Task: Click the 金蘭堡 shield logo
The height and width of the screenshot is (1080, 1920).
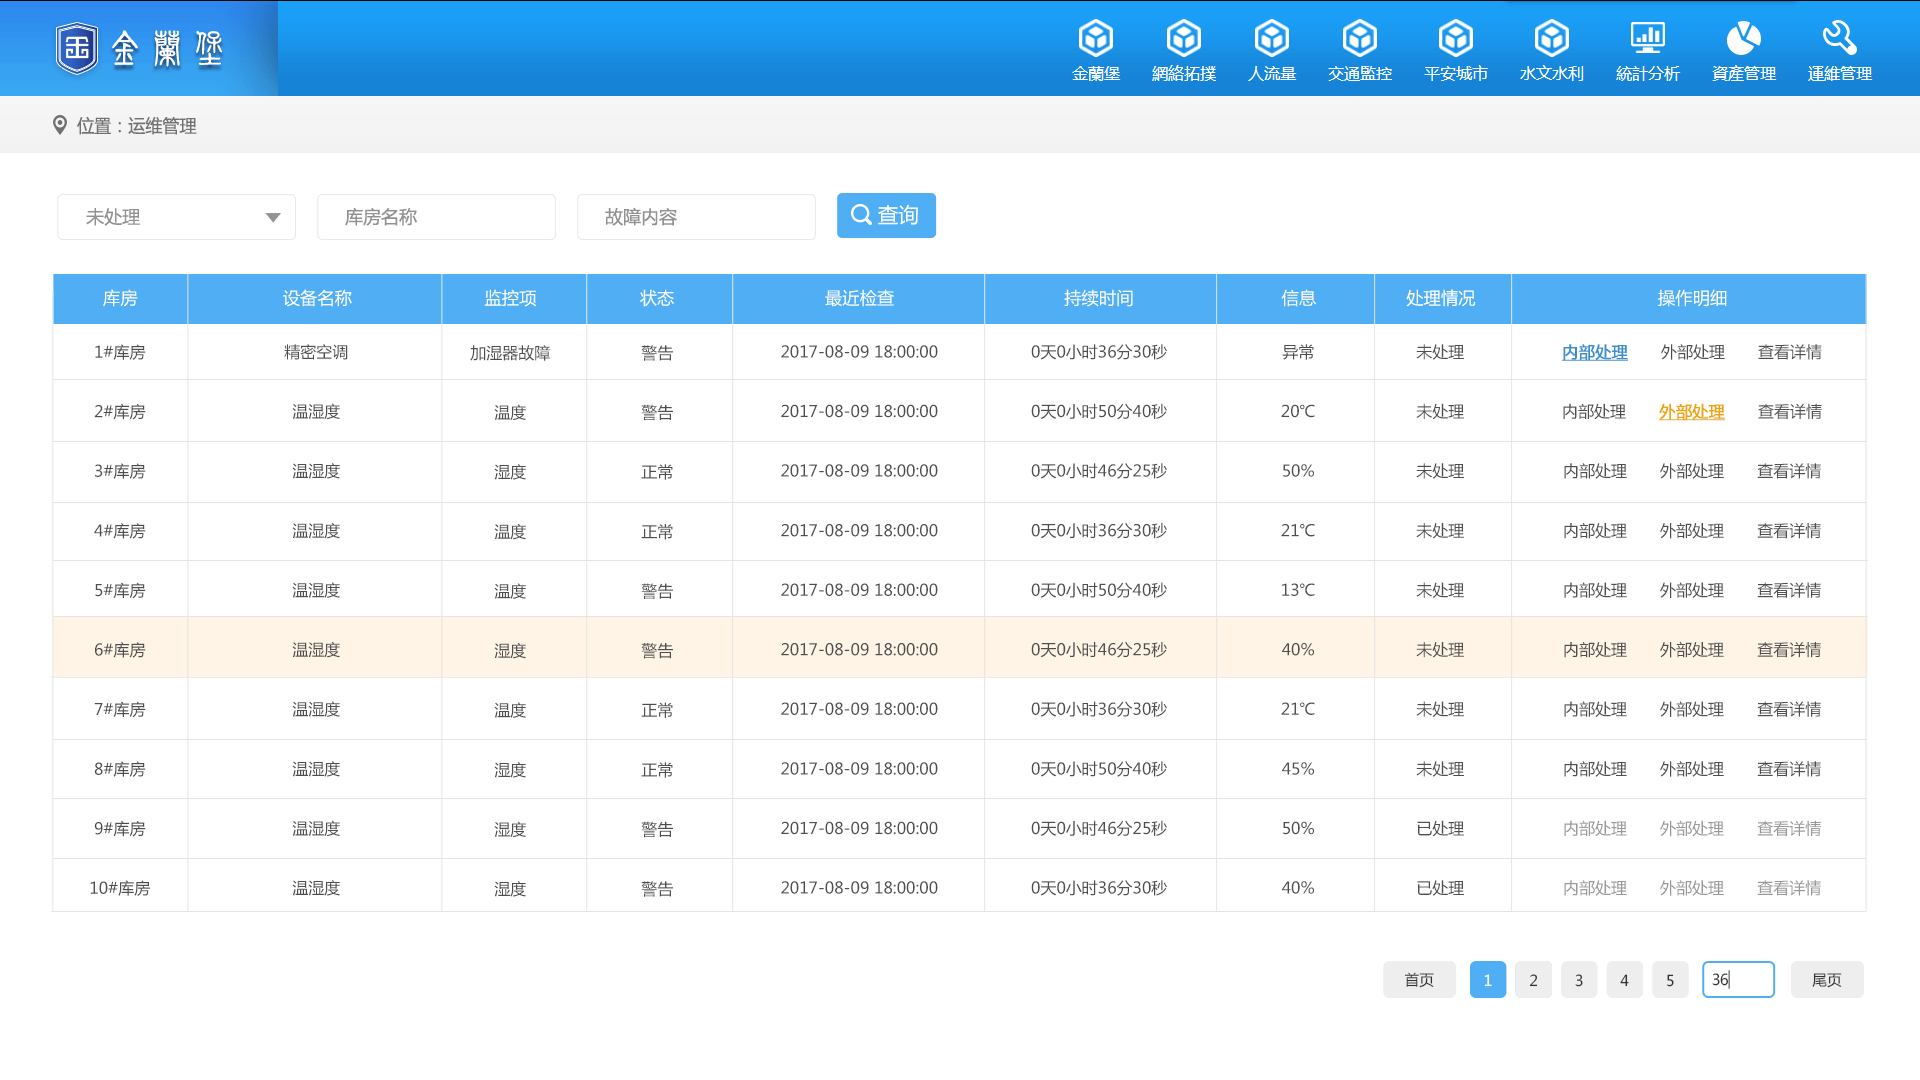Action: [x=77, y=48]
